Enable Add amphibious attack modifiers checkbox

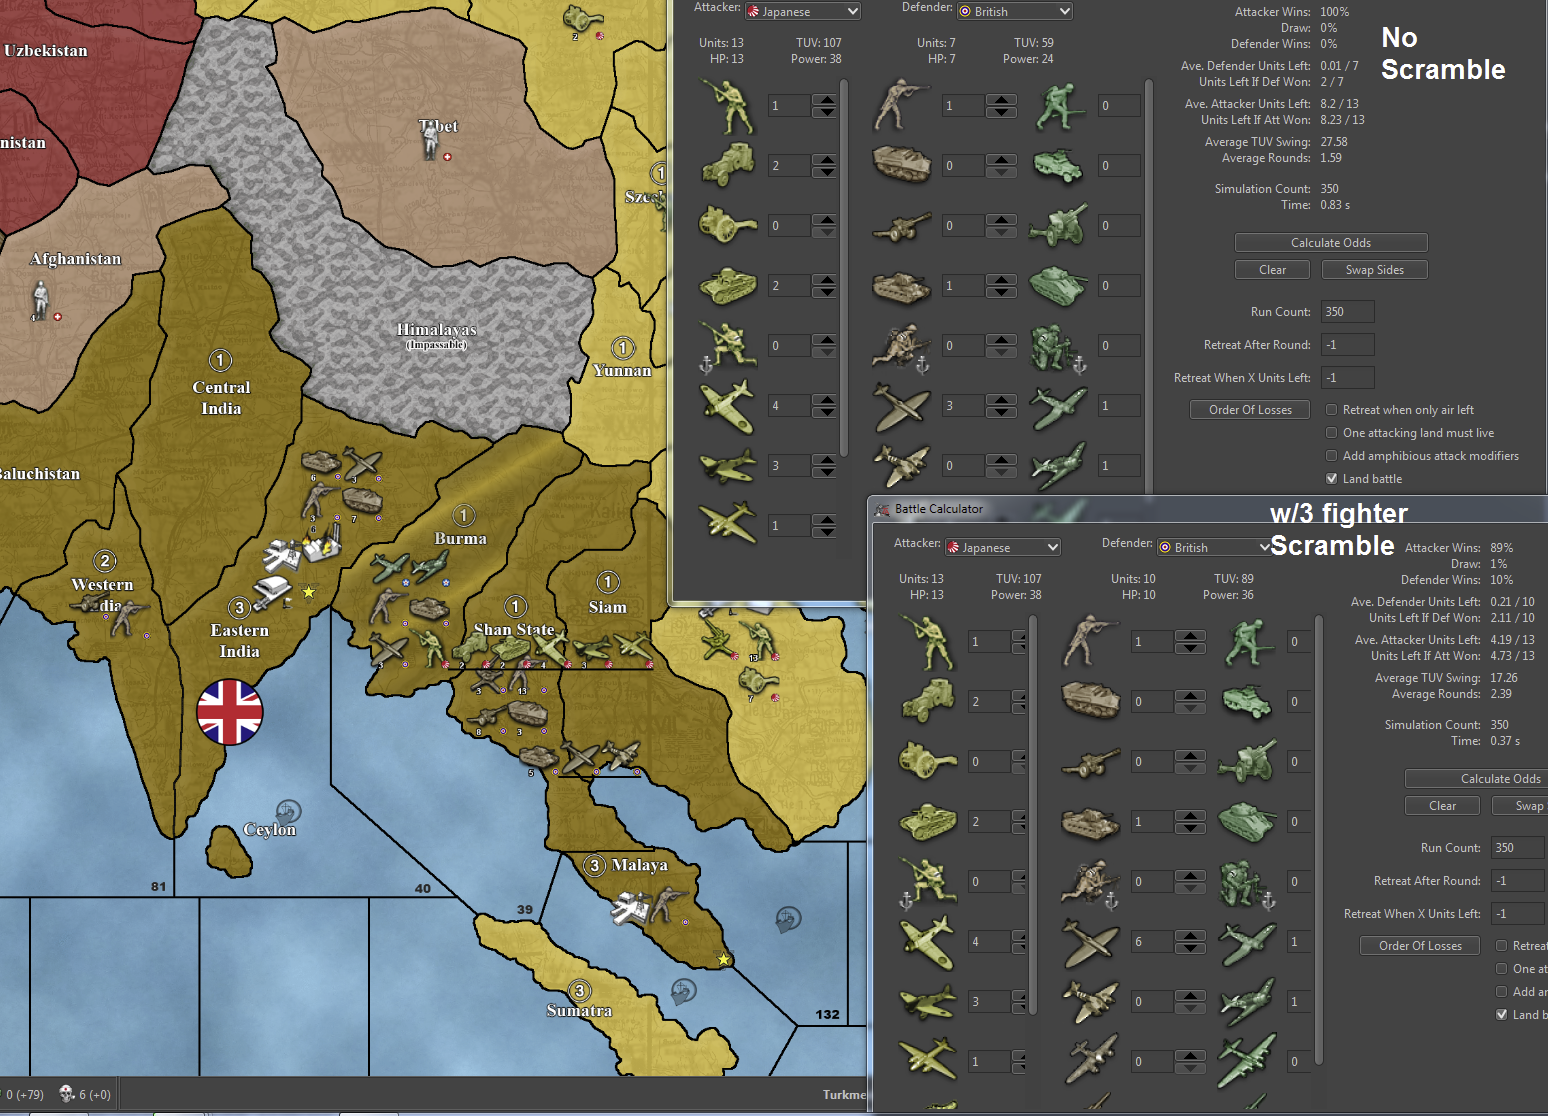1332,456
